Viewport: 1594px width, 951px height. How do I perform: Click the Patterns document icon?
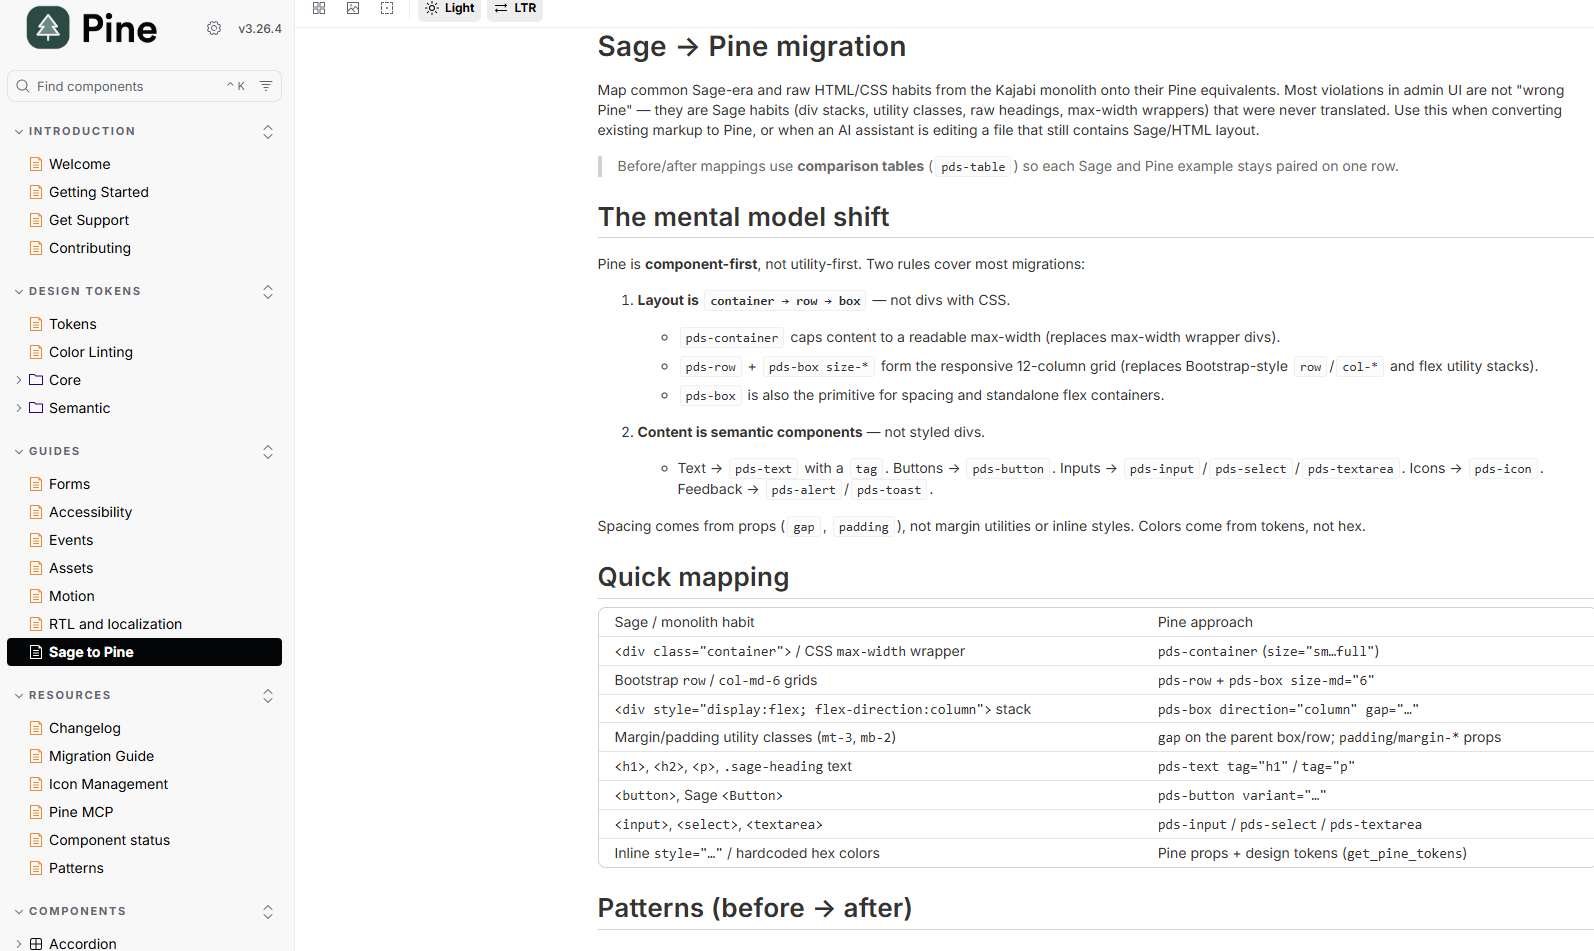[x=36, y=868]
